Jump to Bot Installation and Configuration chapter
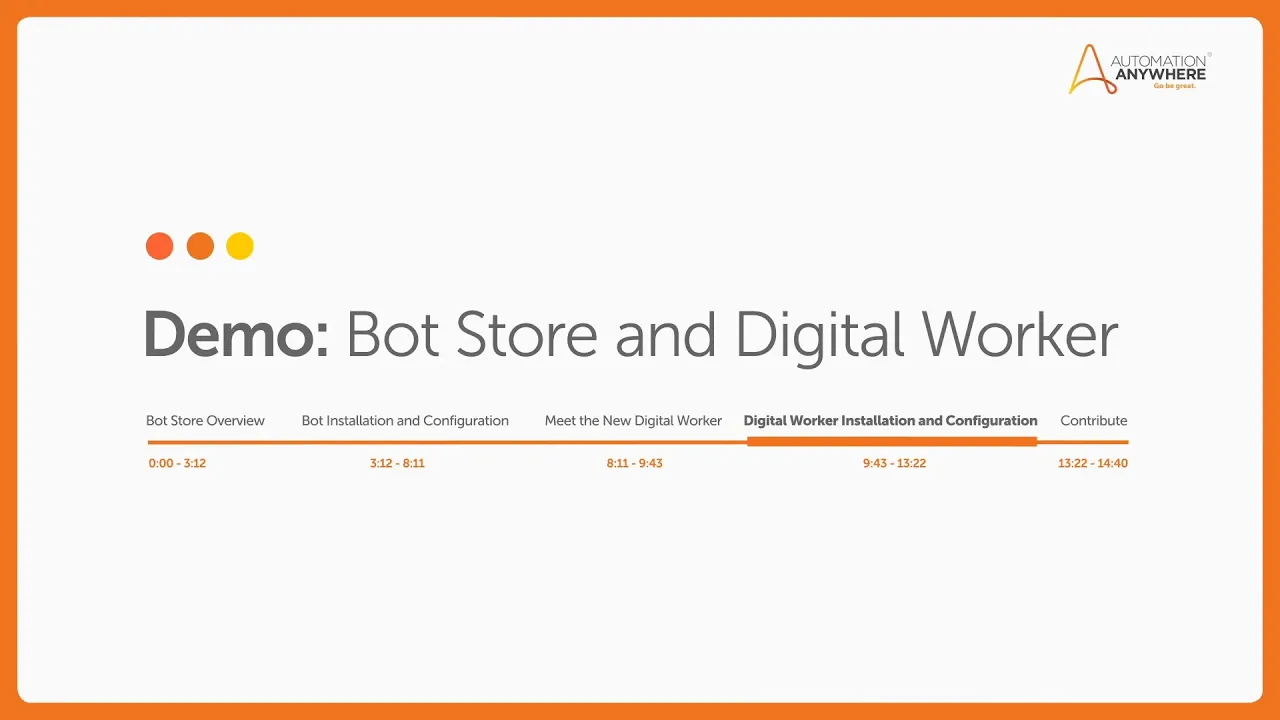 [405, 421]
